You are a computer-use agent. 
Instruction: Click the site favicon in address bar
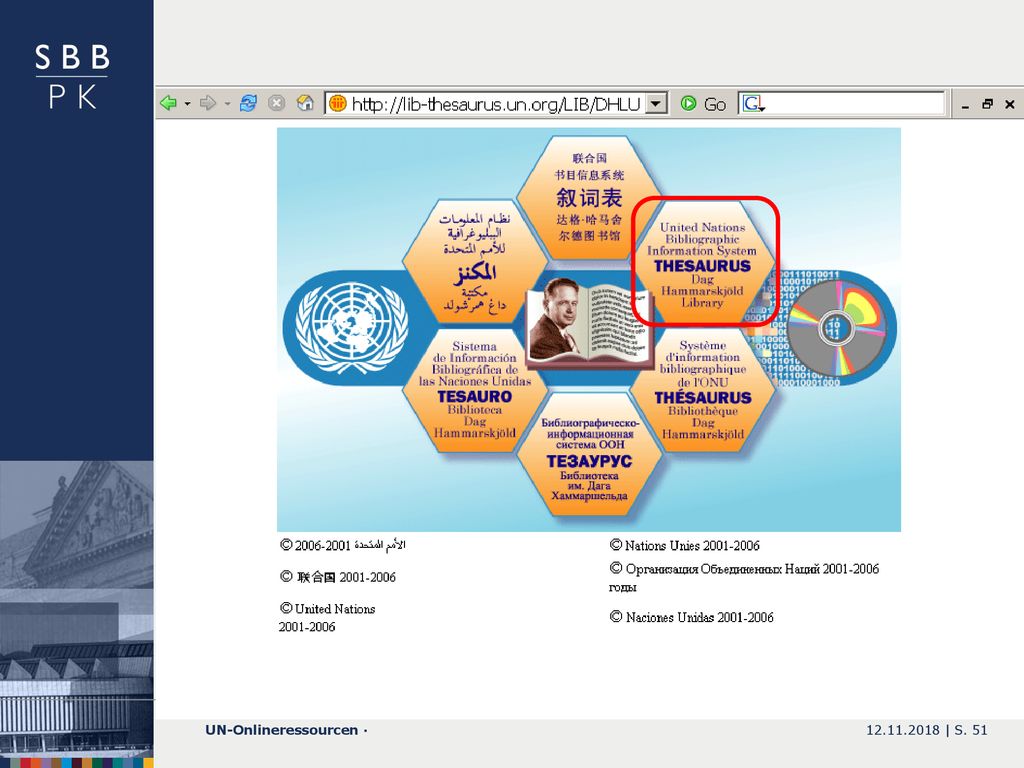point(338,103)
